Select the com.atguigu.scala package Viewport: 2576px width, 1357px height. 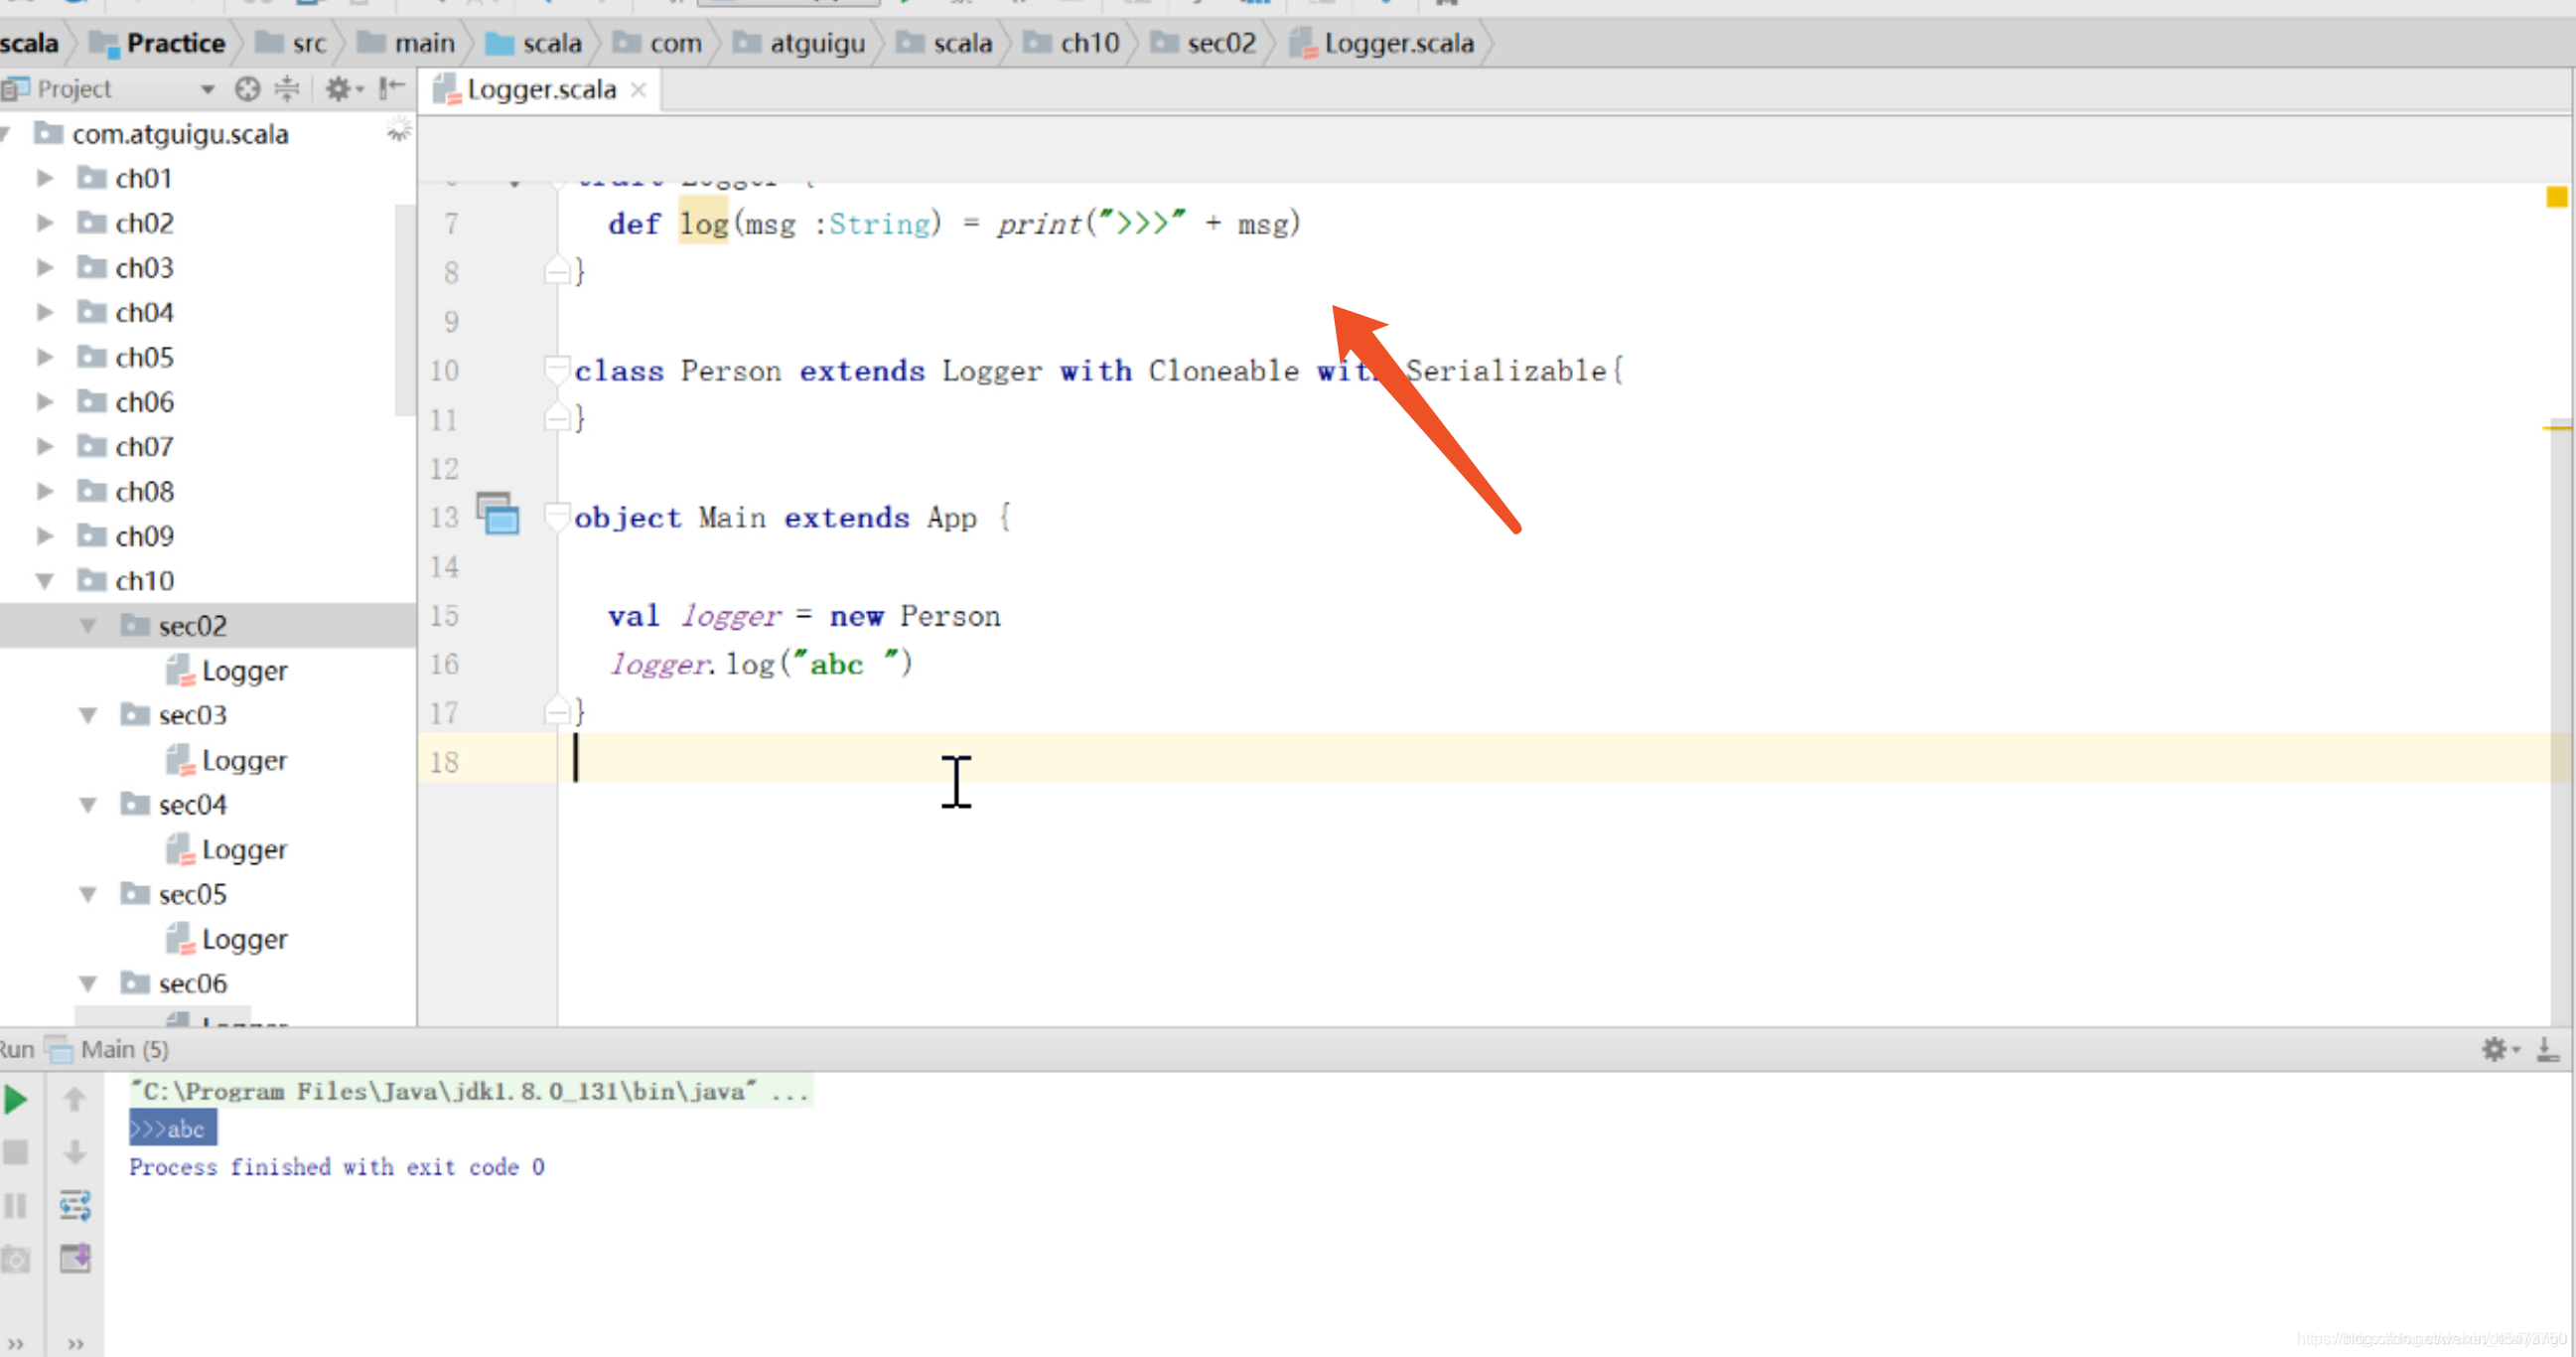click(180, 134)
